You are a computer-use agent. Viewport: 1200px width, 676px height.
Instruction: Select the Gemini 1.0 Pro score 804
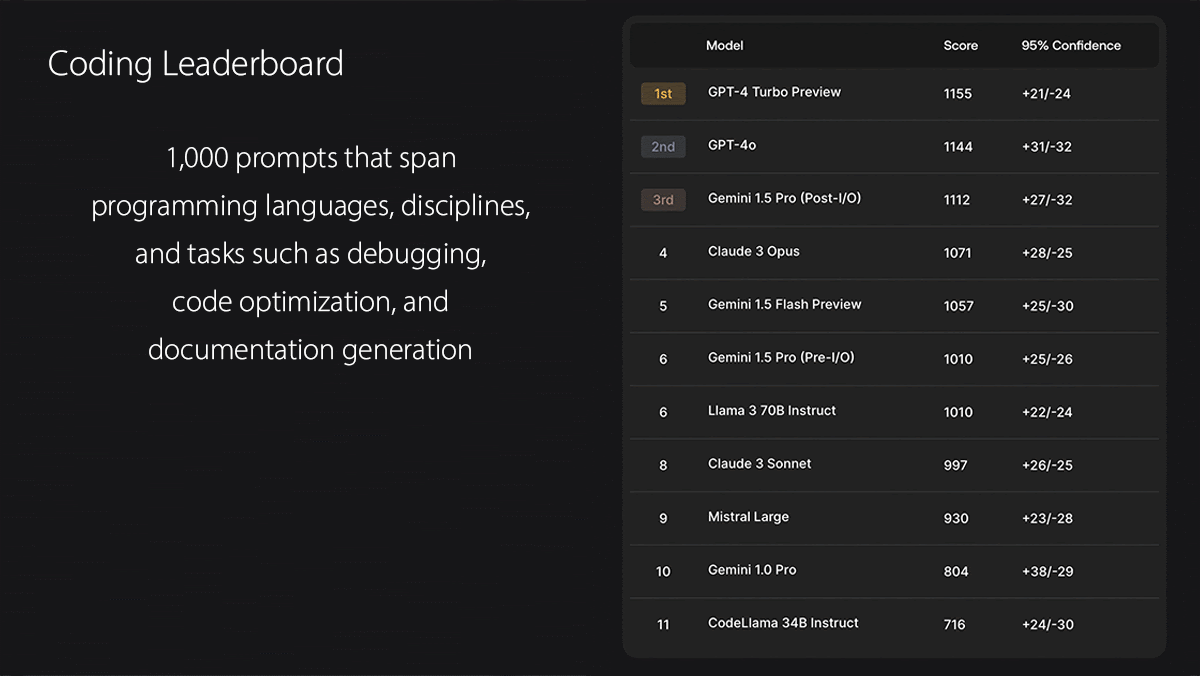[x=955, y=571]
